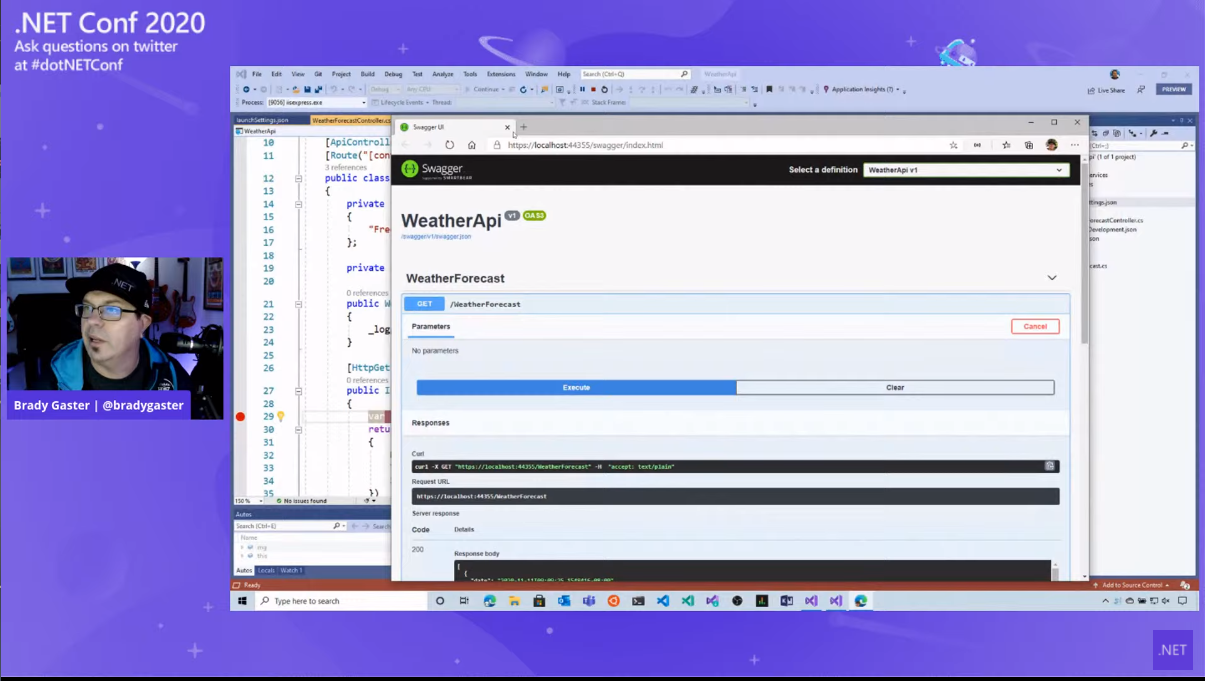
Task: Open the browser collections icon
Action: [x=1029, y=145]
